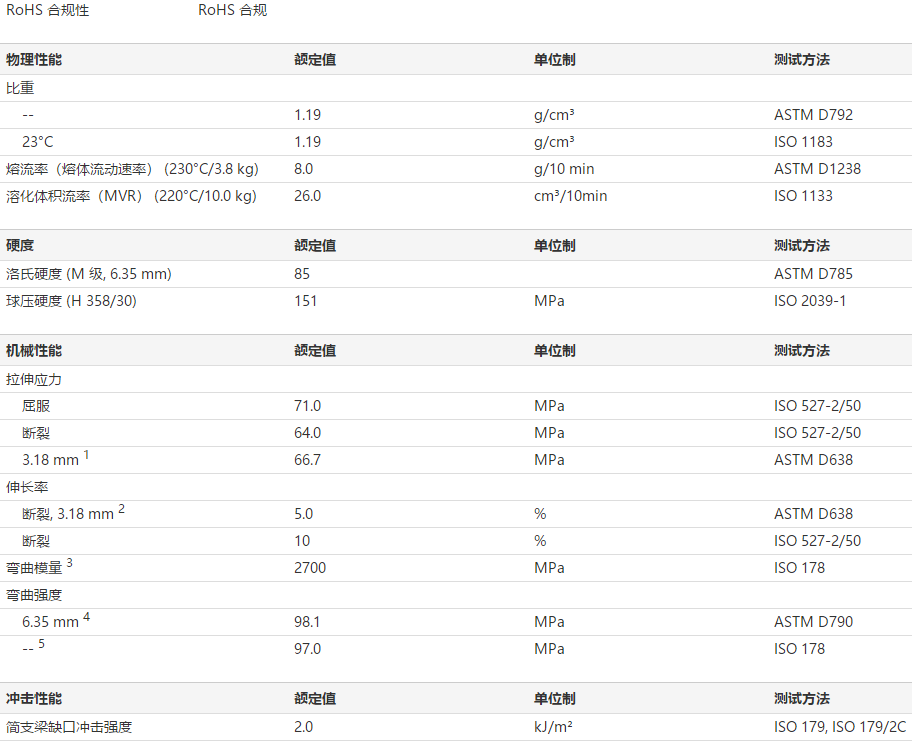Select the ASTM D1238 test method cell
Viewport: 912px width, 742px height.
coord(817,169)
